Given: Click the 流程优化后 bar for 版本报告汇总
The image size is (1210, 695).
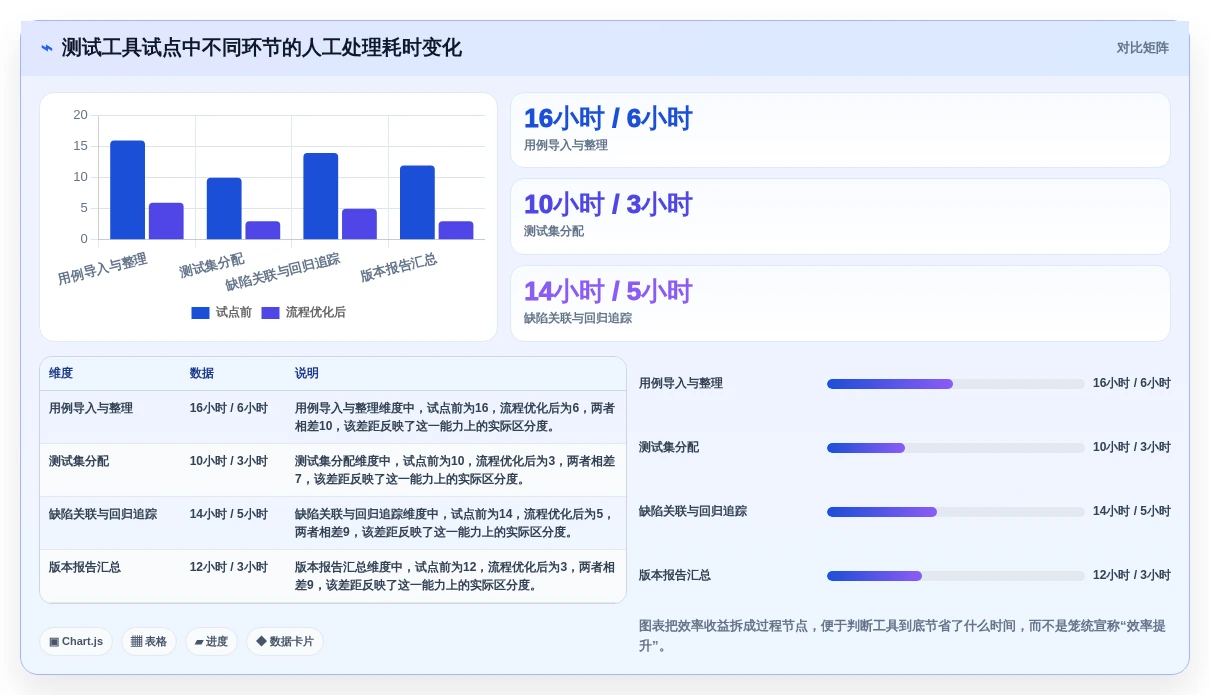Looking at the screenshot, I should point(456,230).
